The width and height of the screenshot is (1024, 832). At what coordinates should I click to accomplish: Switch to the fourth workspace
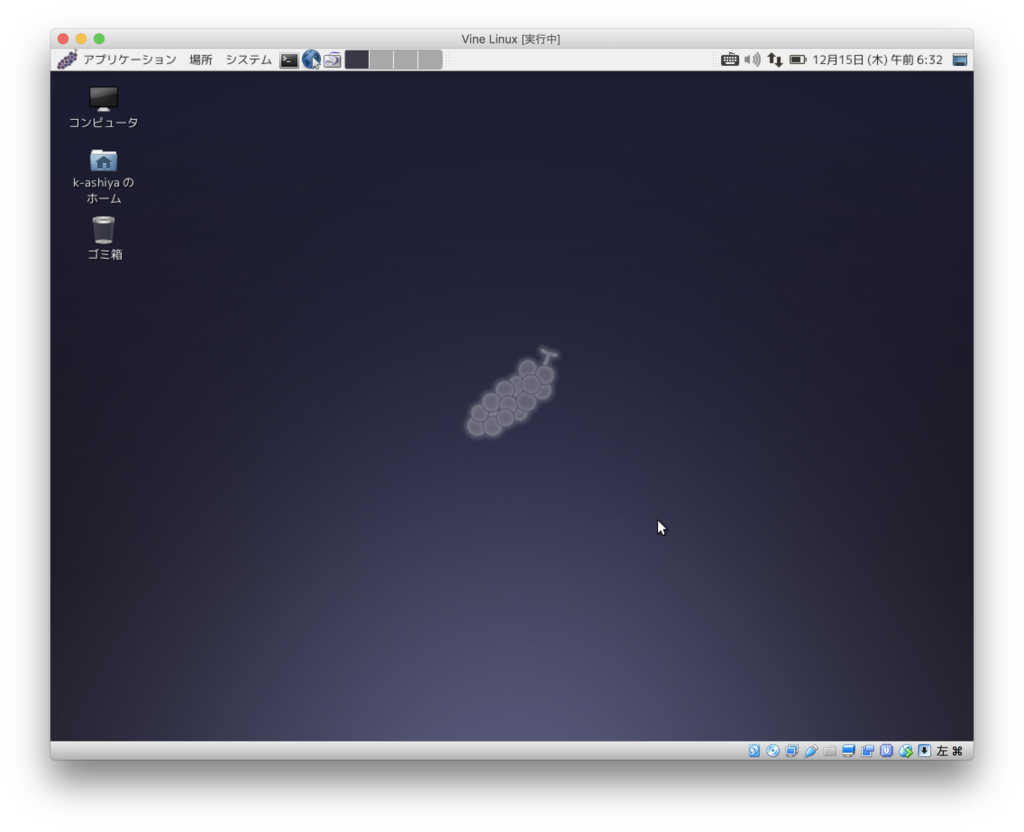(x=430, y=59)
